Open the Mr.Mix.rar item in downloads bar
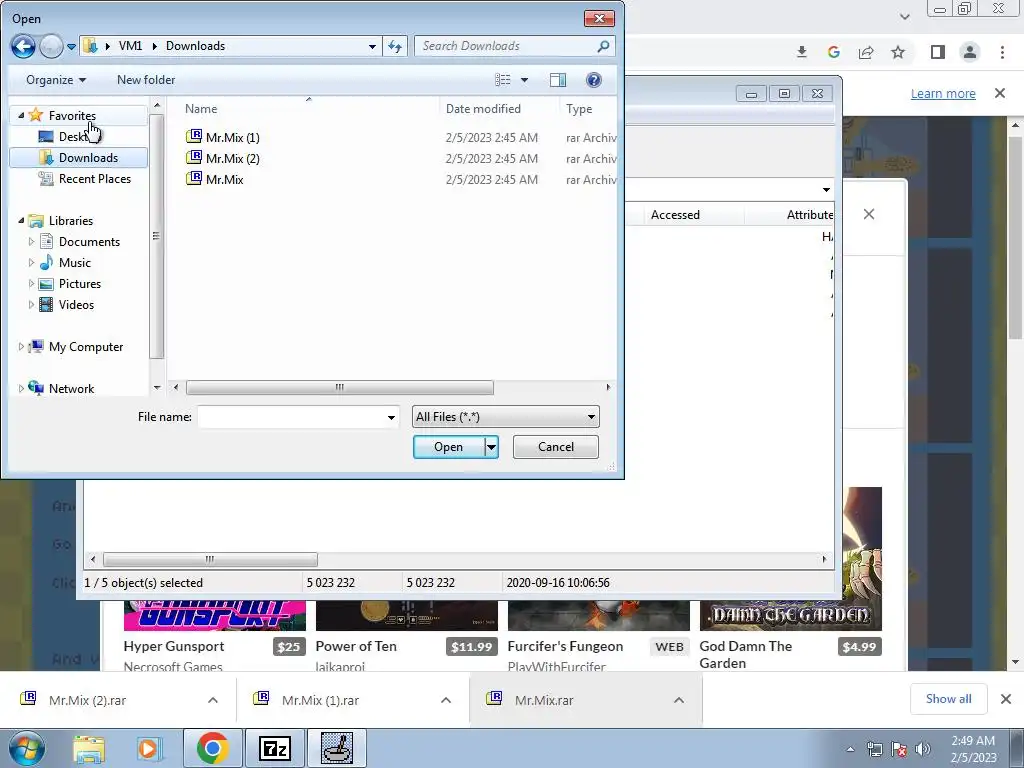1024x768 pixels. point(544,700)
